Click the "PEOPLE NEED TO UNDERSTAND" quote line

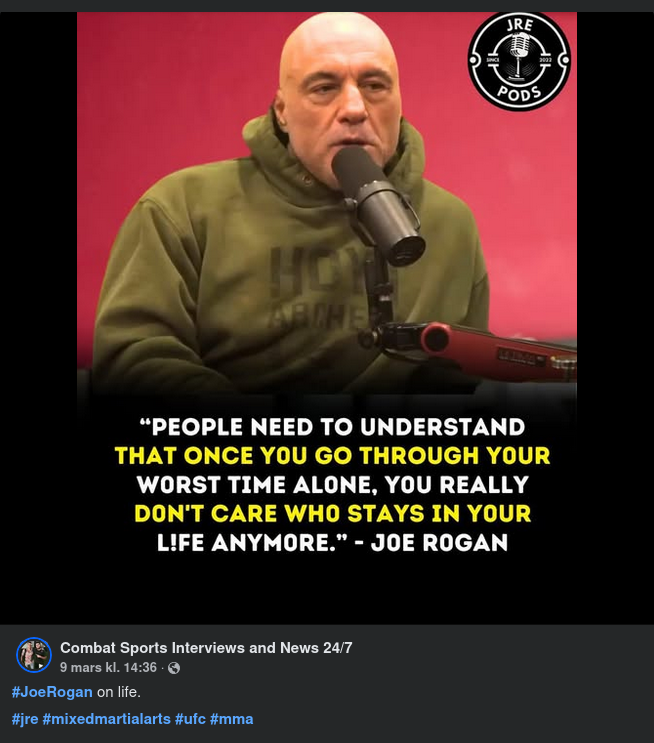point(333,426)
